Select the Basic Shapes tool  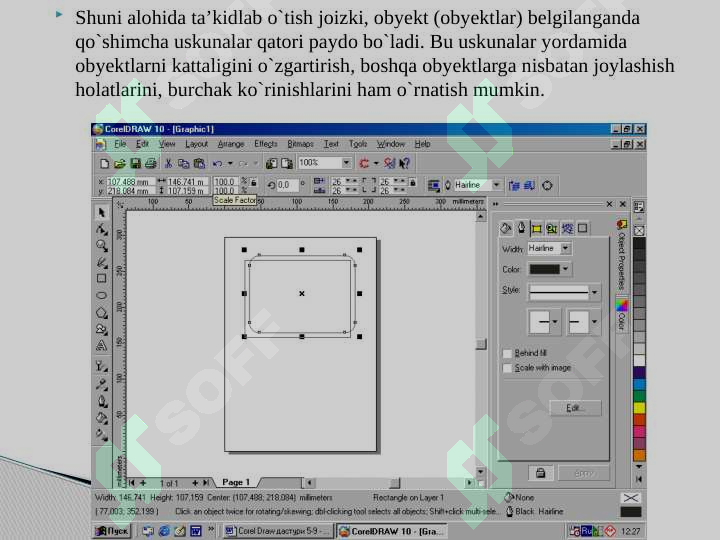click(x=102, y=329)
